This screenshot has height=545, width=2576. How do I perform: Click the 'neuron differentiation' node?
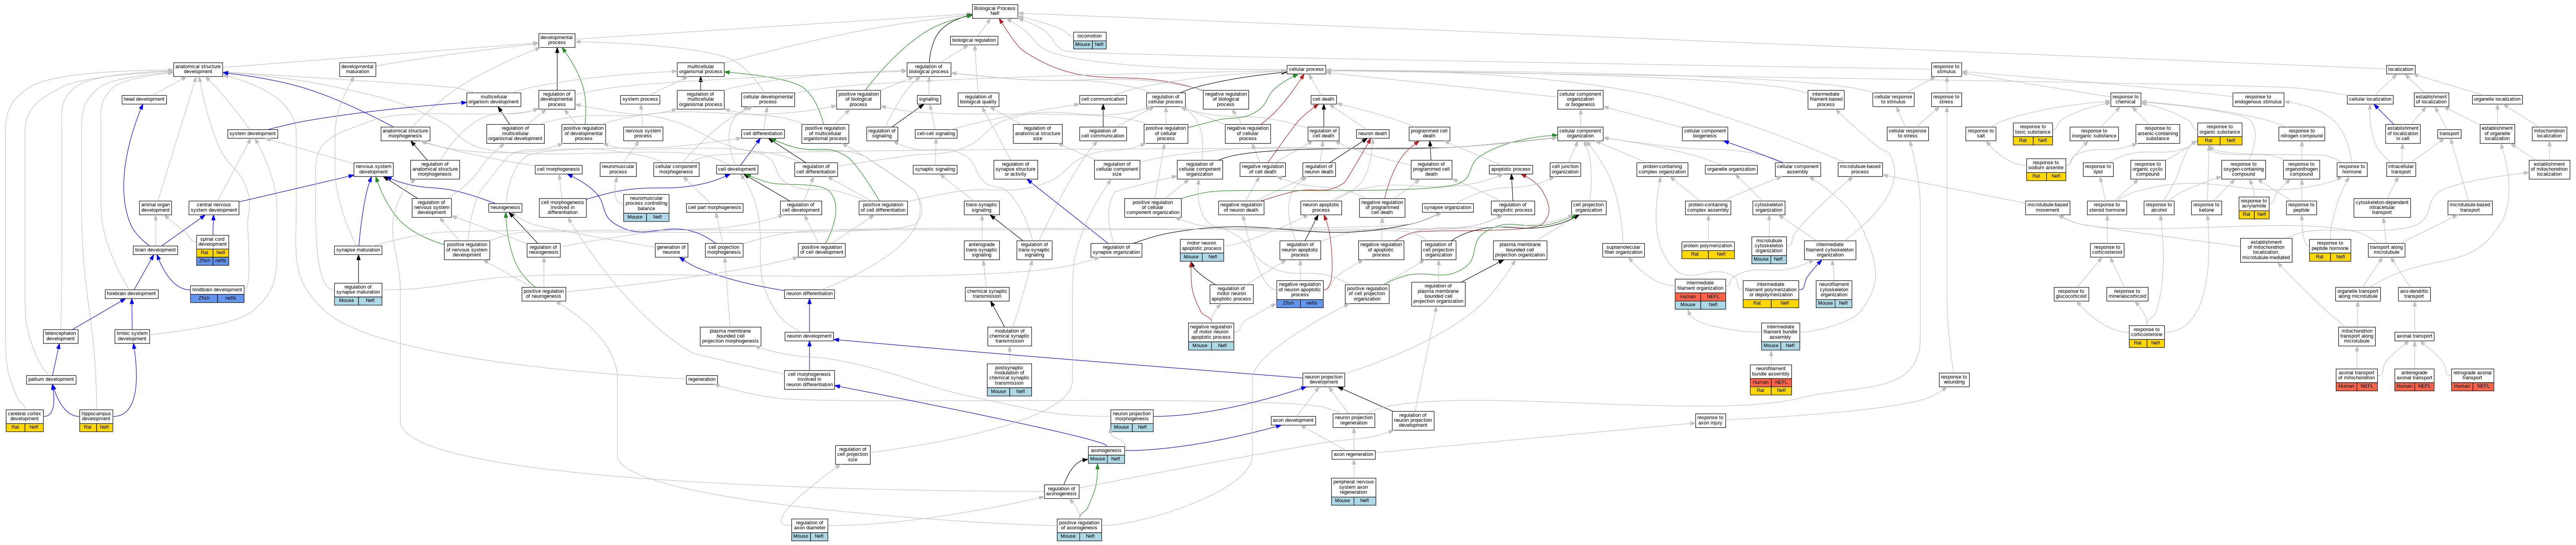809,294
